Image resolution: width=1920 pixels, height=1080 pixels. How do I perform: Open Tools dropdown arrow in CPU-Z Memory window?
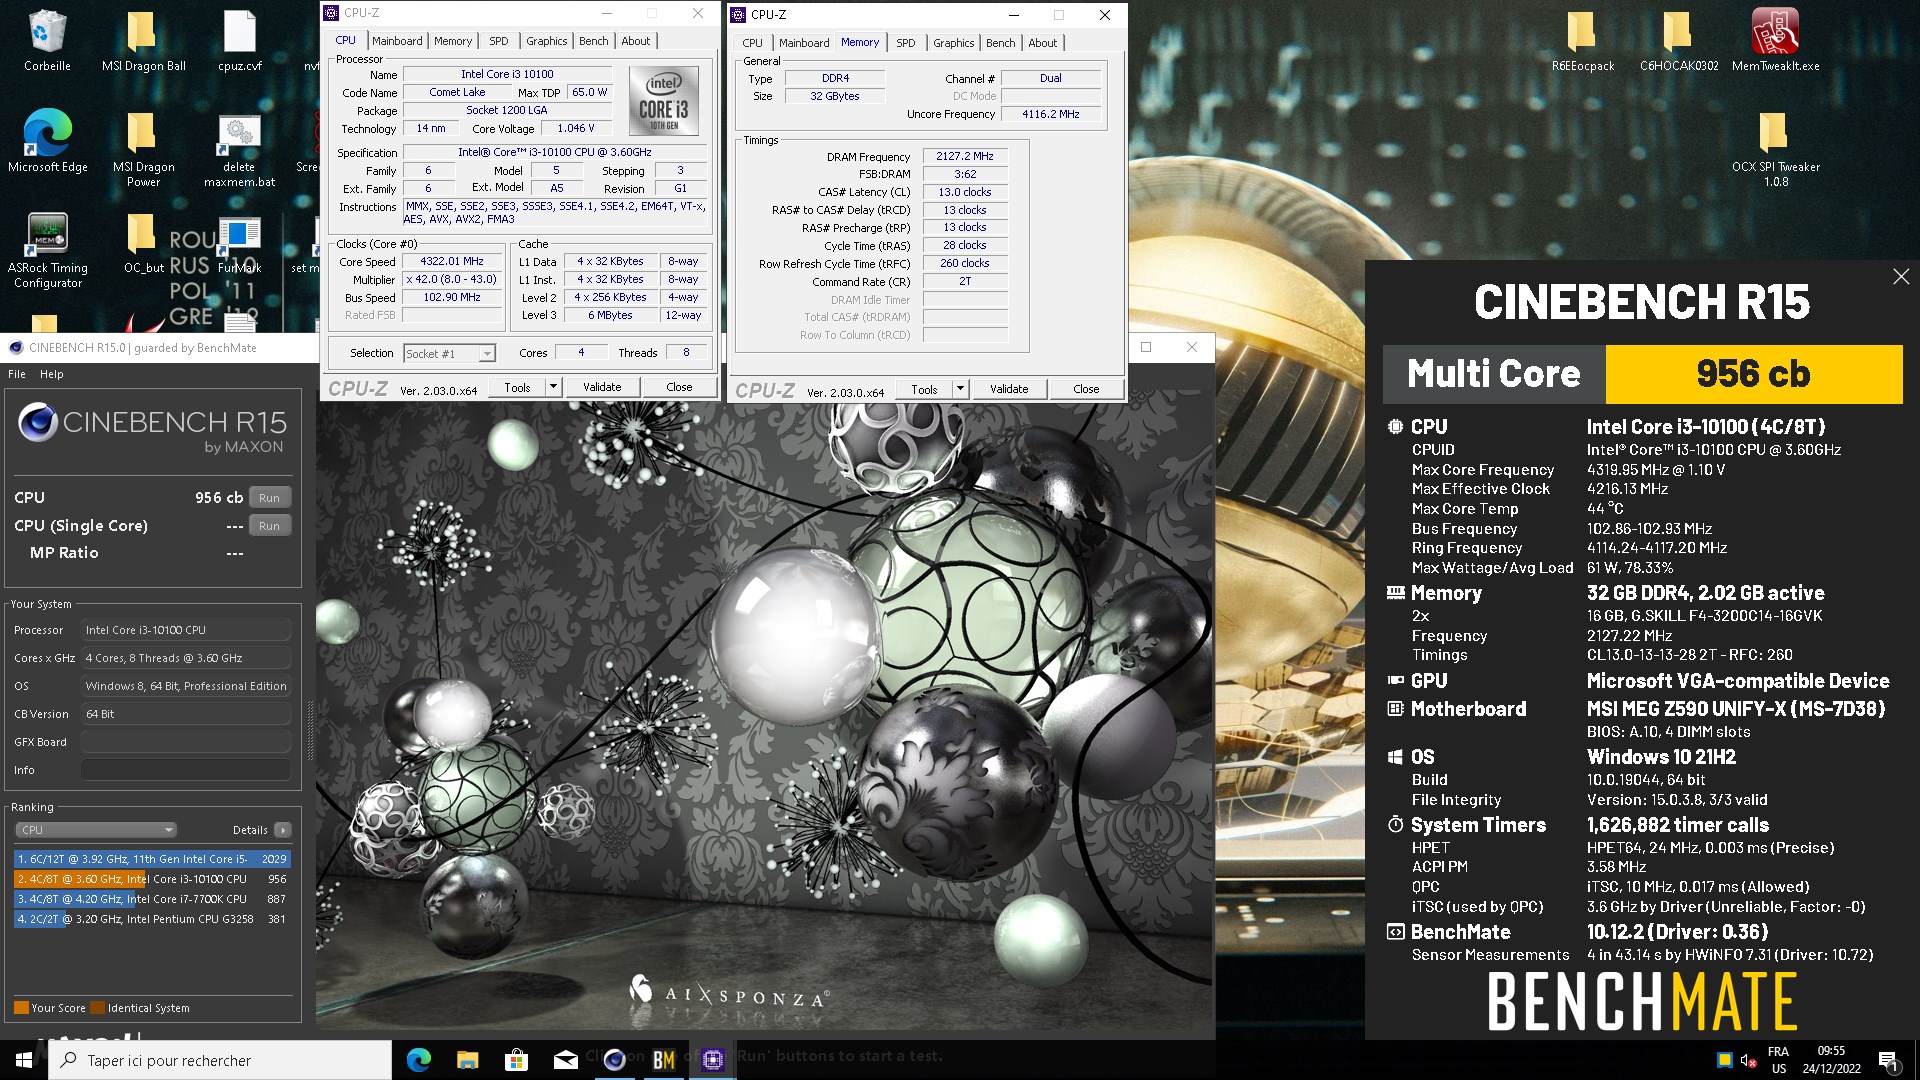(x=960, y=389)
